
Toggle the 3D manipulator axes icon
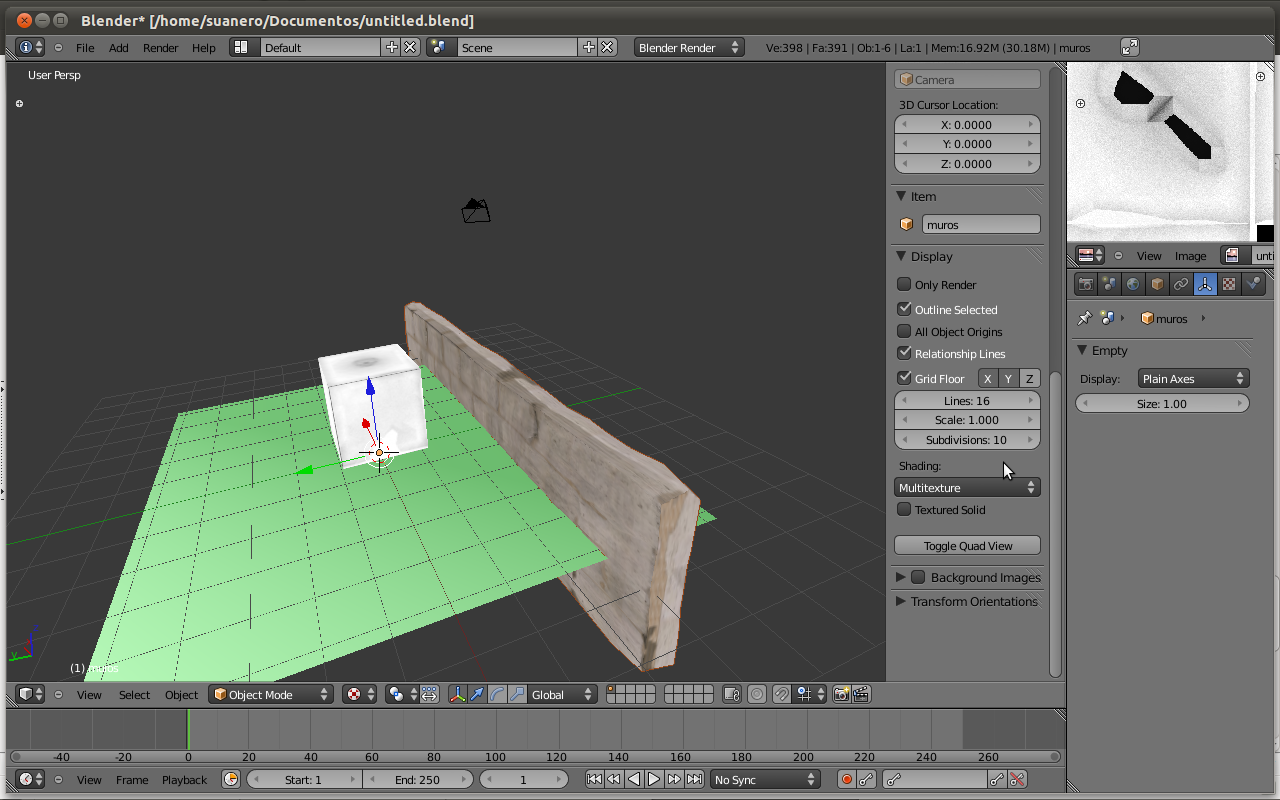click(457, 694)
